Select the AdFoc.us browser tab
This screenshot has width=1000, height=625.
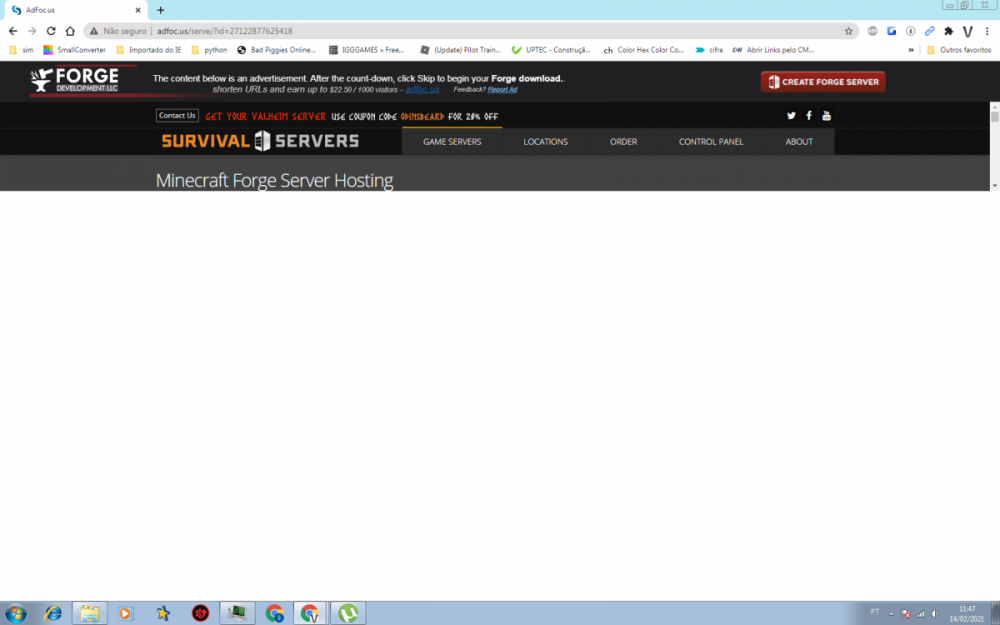(x=75, y=10)
